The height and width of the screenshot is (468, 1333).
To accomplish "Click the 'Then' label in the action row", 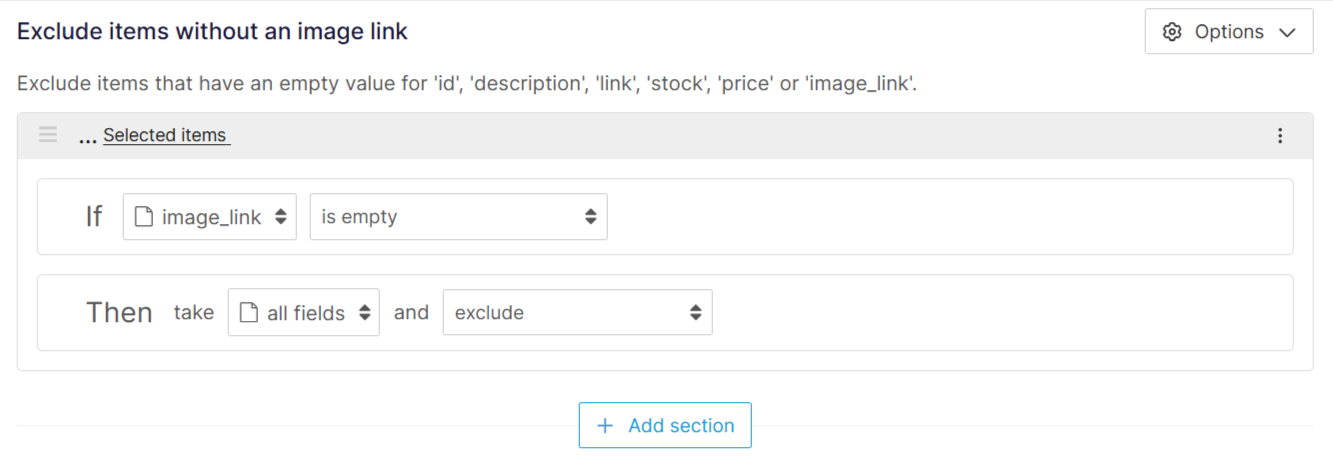I will (119, 313).
